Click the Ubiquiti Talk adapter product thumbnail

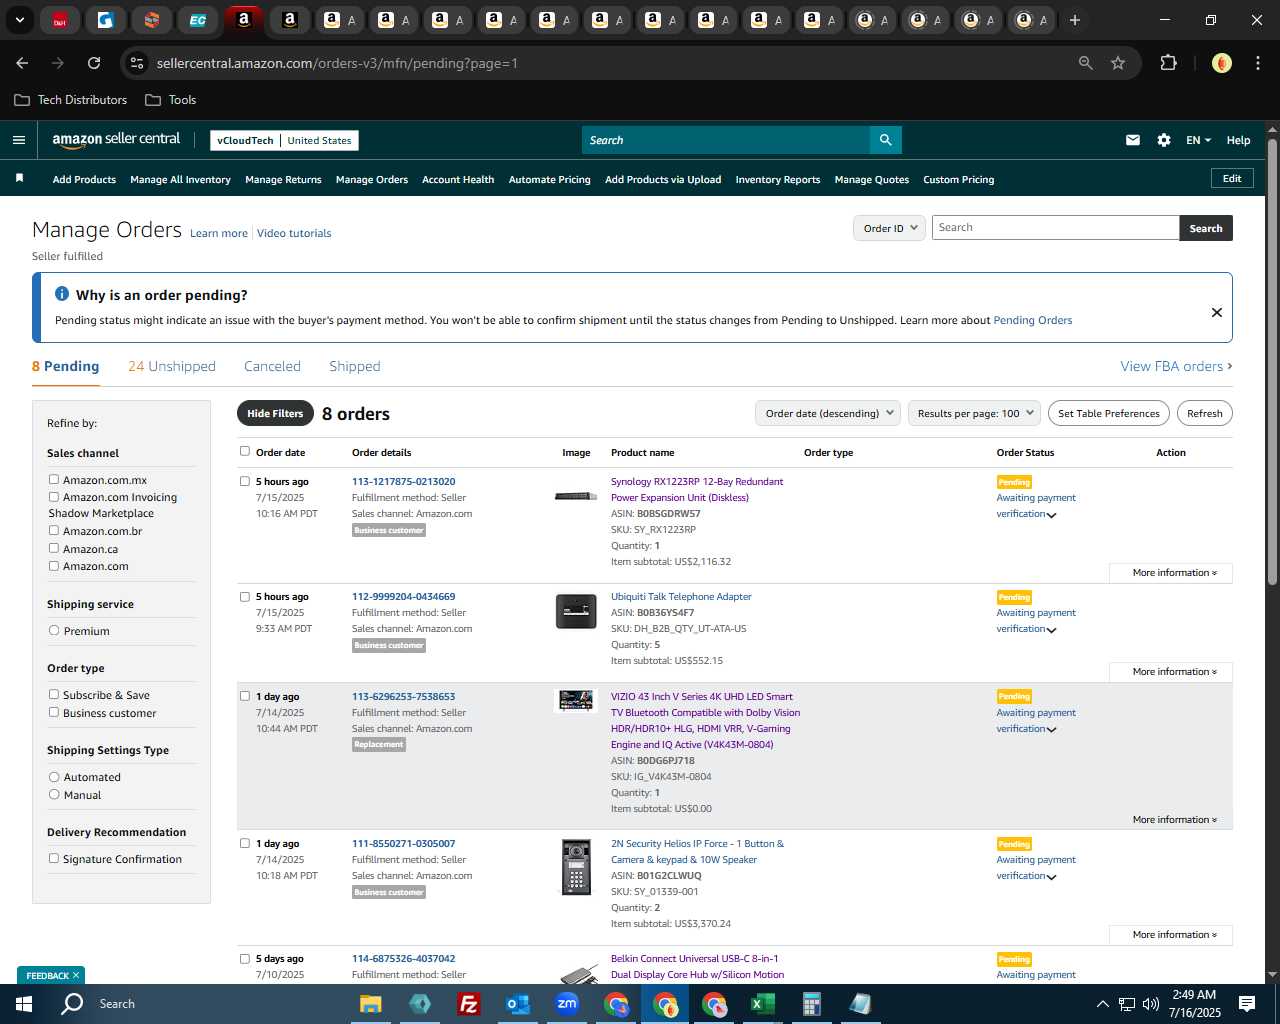576,611
